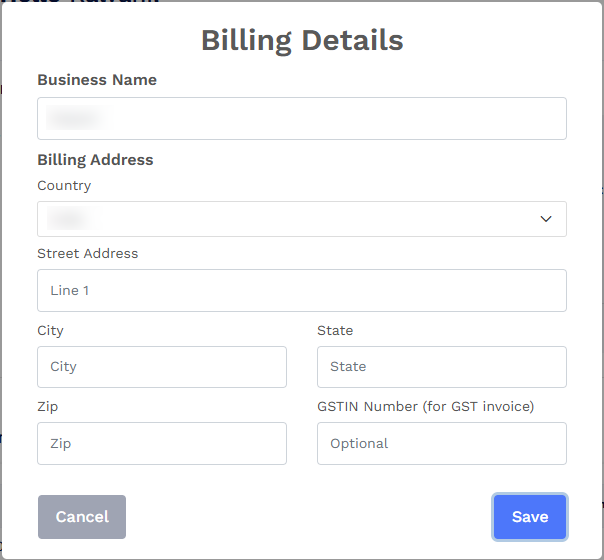Click the Country dropdown chevron arrow
Image resolution: width=604 pixels, height=560 pixels.
(546, 219)
